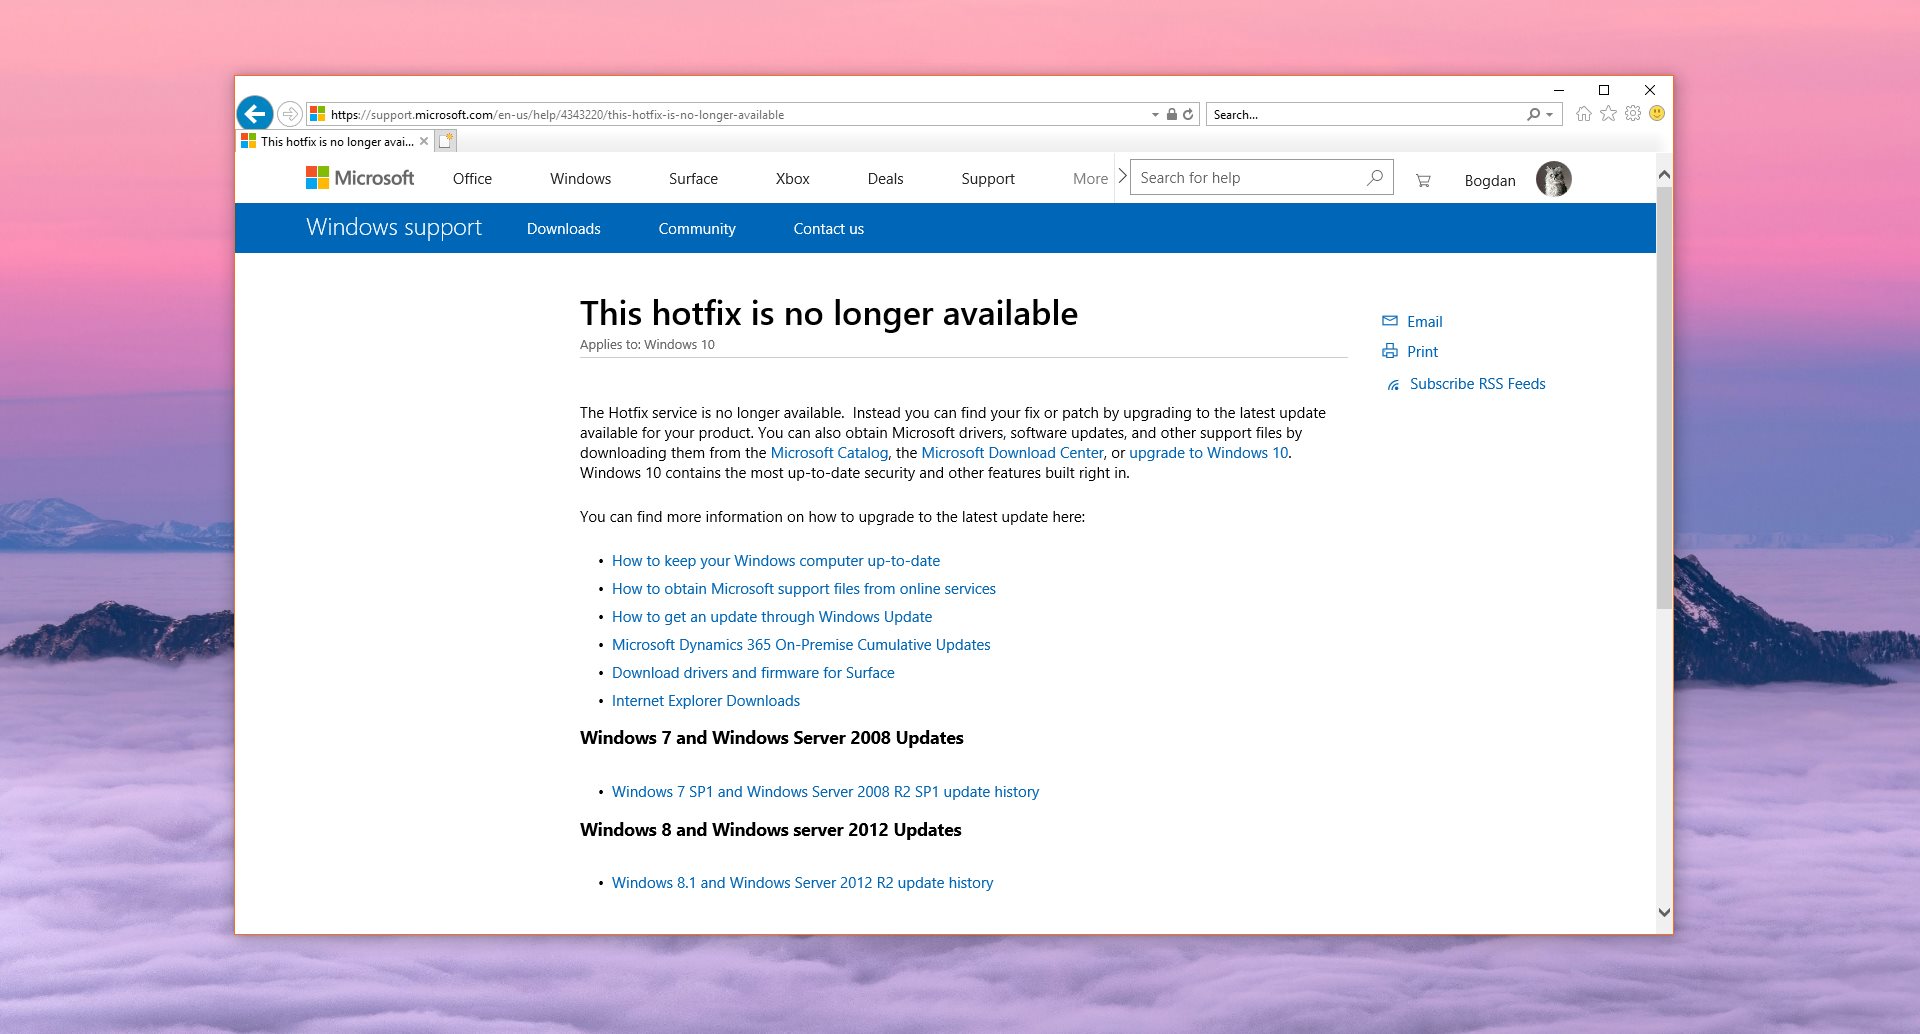Open Internet Explorer Downloads link
This screenshot has width=1920, height=1034.
(x=706, y=701)
